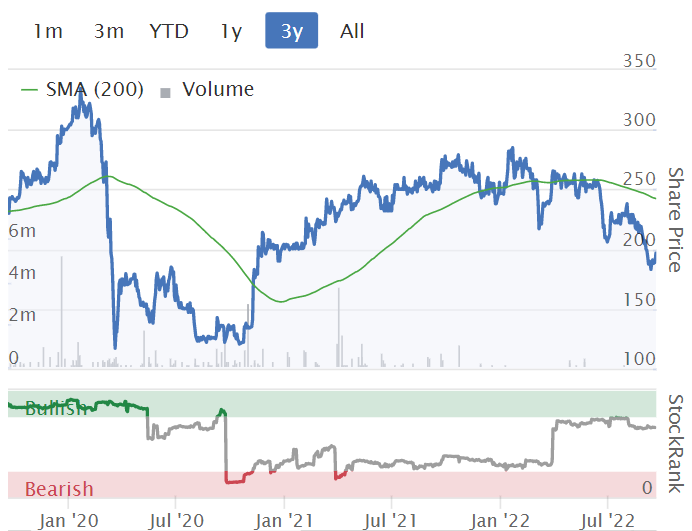Click the active 3y range button

(291, 30)
